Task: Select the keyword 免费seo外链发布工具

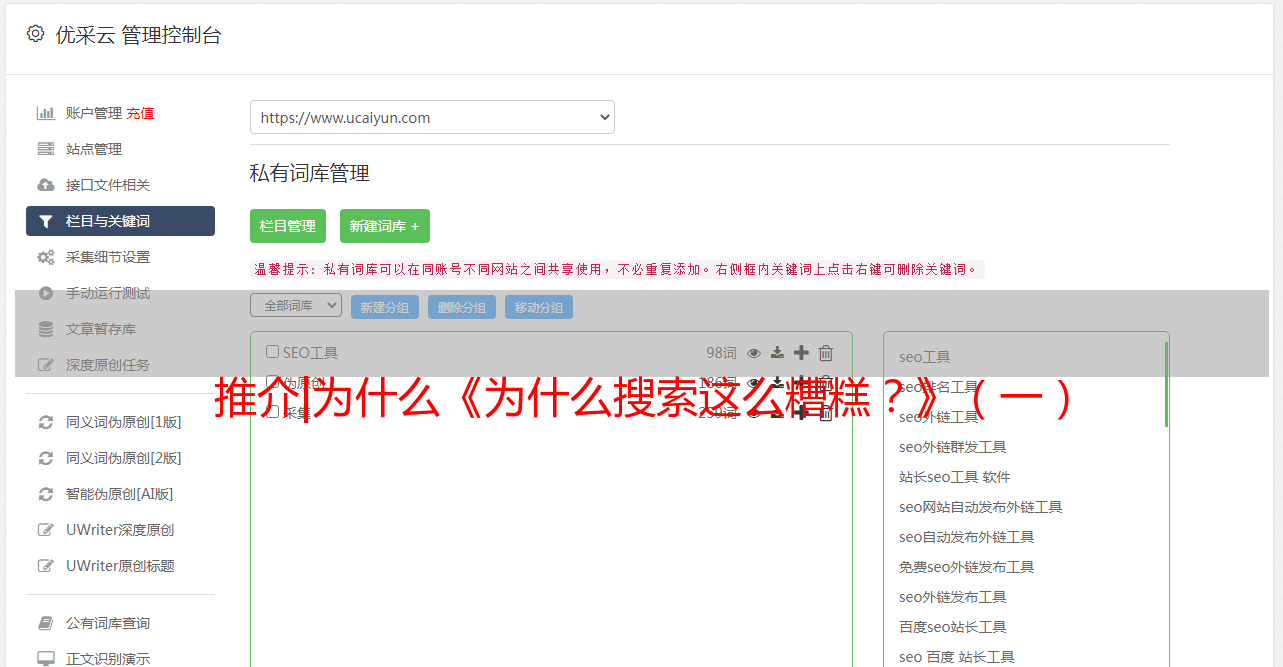Action: (x=966, y=567)
